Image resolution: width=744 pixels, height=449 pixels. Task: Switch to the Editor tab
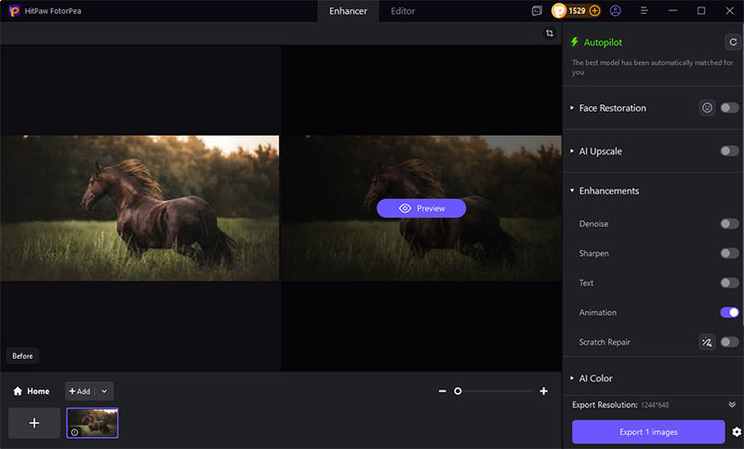(403, 11)
